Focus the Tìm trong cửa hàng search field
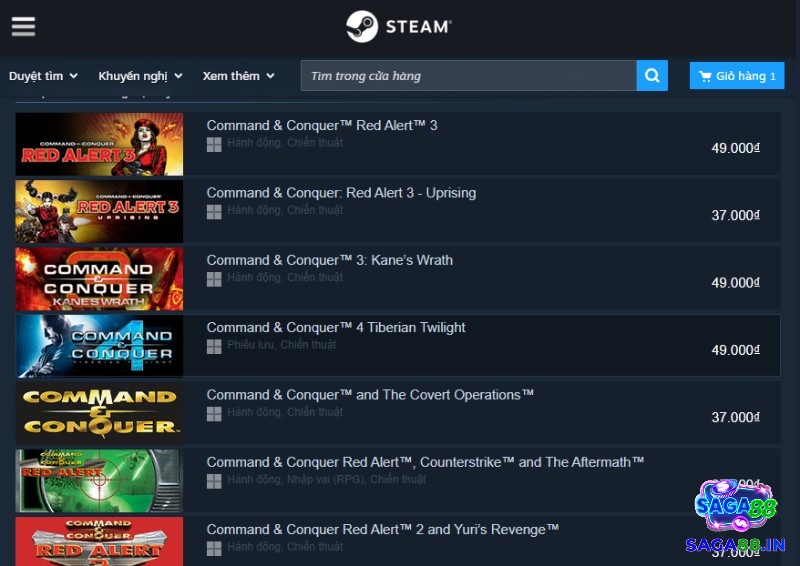 click(468, 76)
